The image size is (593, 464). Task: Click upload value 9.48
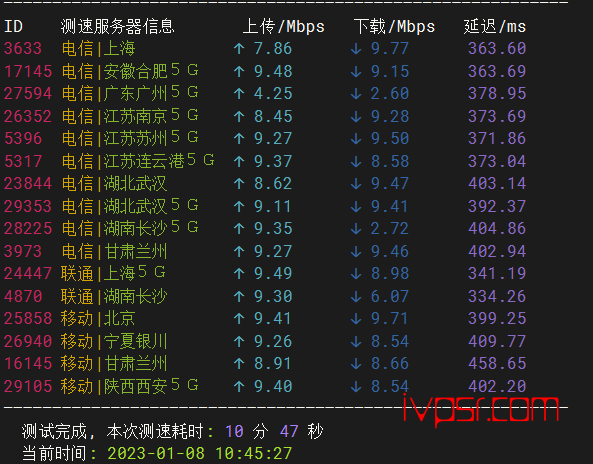[273, 71]
